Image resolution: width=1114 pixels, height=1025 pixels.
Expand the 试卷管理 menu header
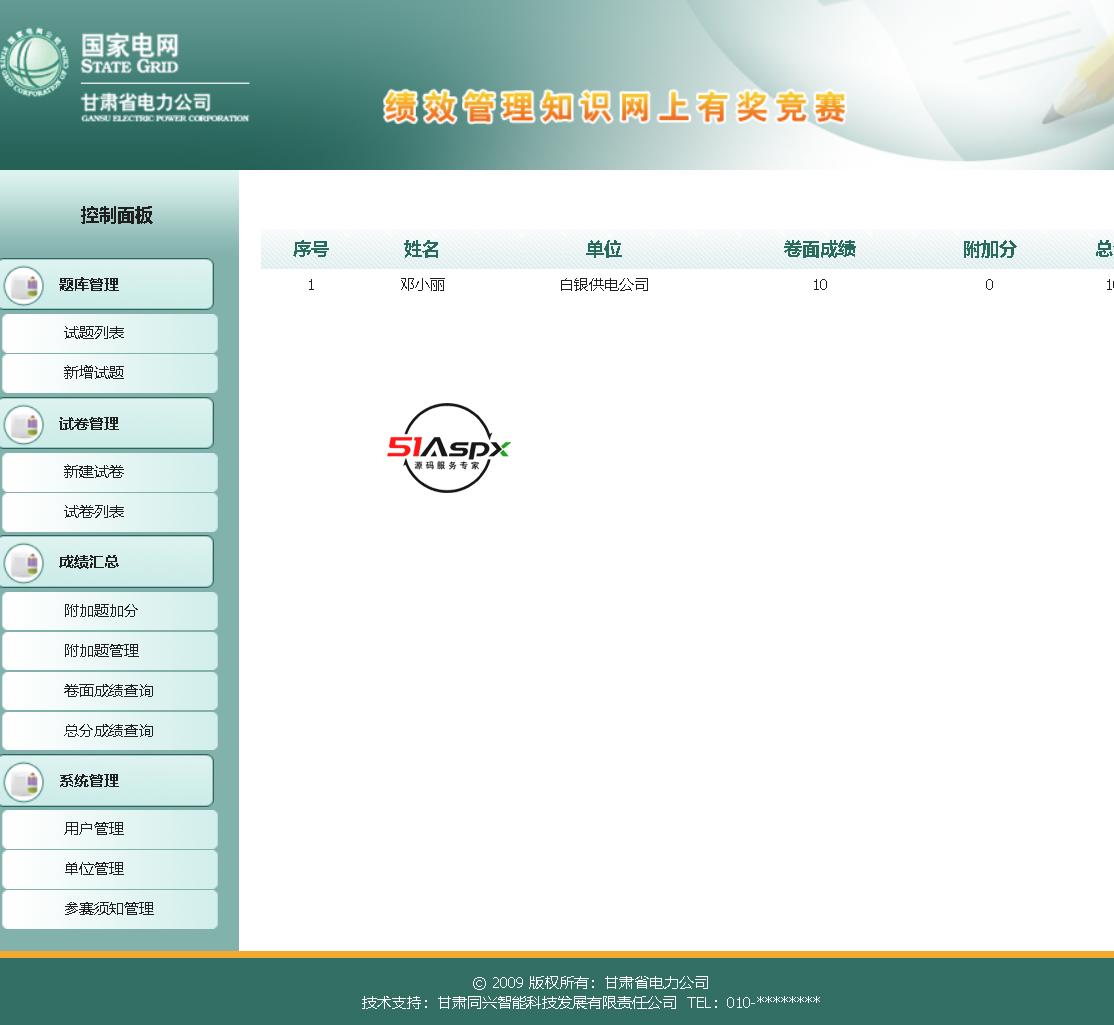point(89,424)
